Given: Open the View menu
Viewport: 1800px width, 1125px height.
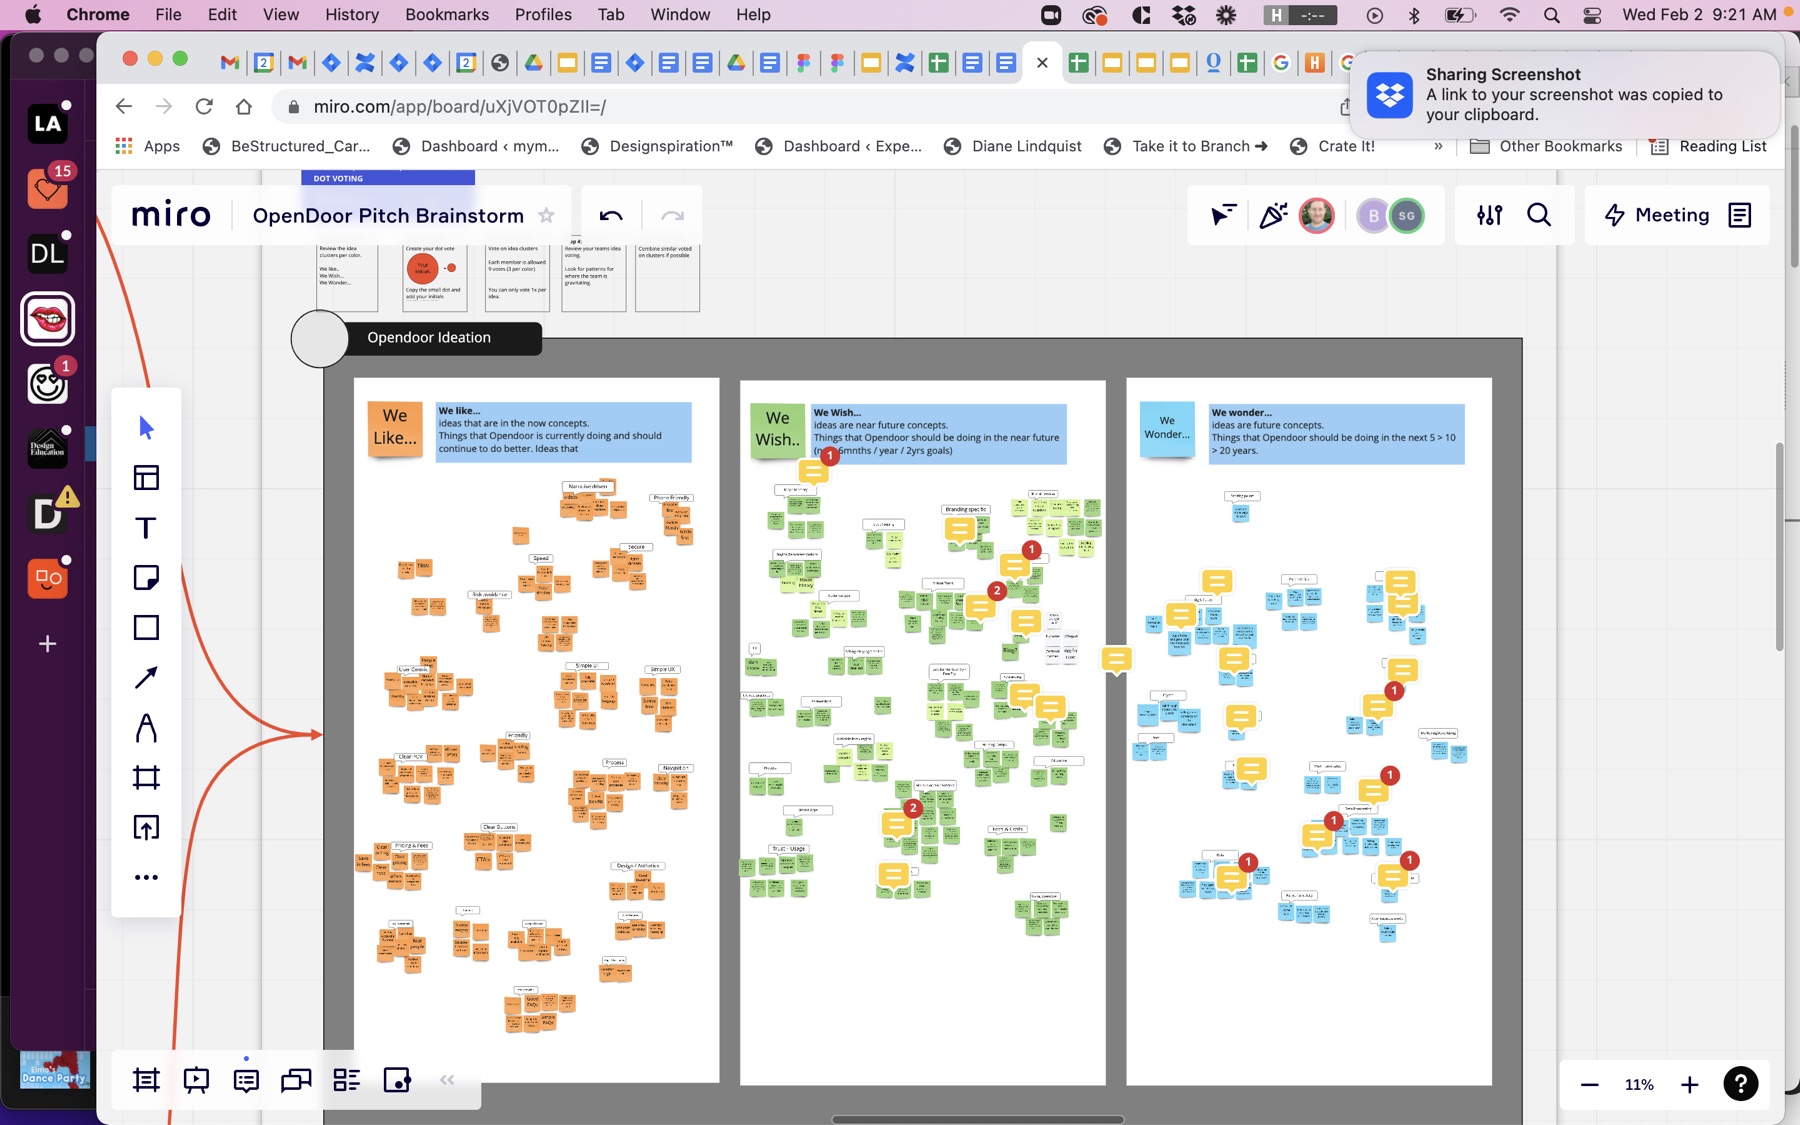Looking at the screenshot, I should coord(281,14).
